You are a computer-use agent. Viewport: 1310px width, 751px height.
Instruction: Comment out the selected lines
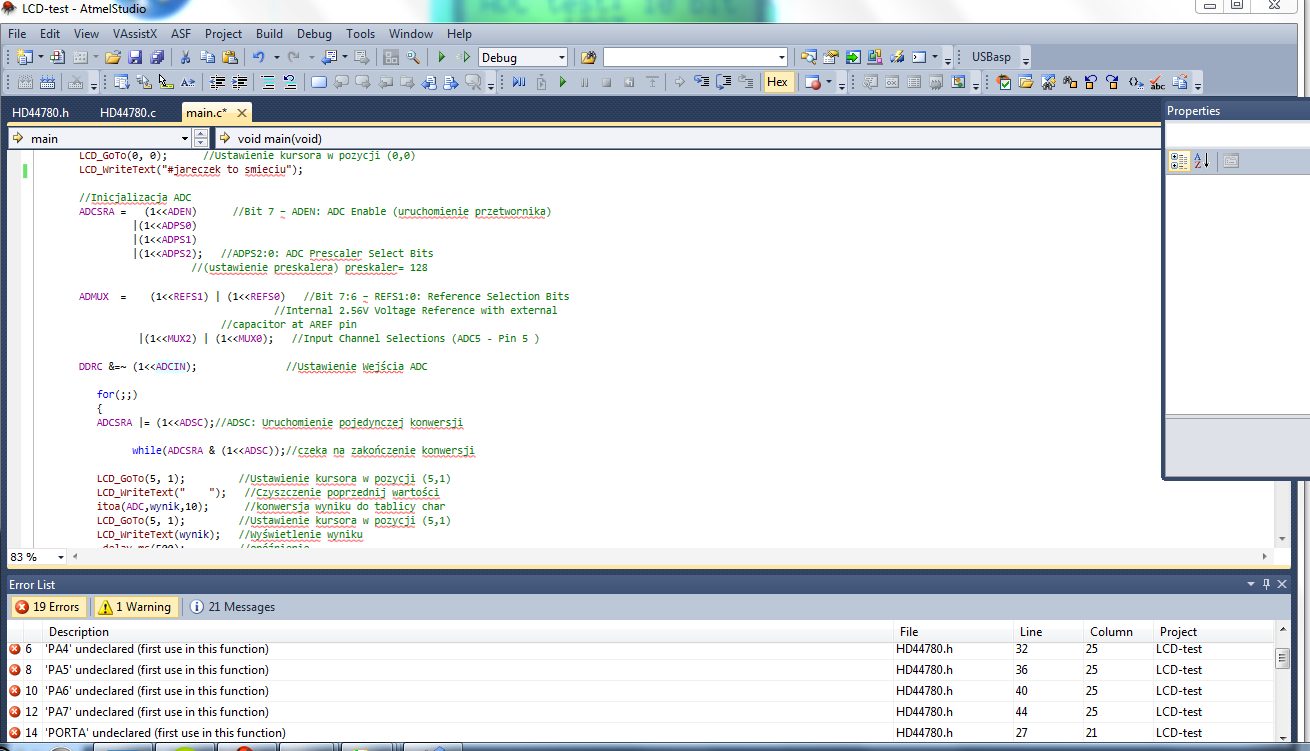[x=268, y=82]
